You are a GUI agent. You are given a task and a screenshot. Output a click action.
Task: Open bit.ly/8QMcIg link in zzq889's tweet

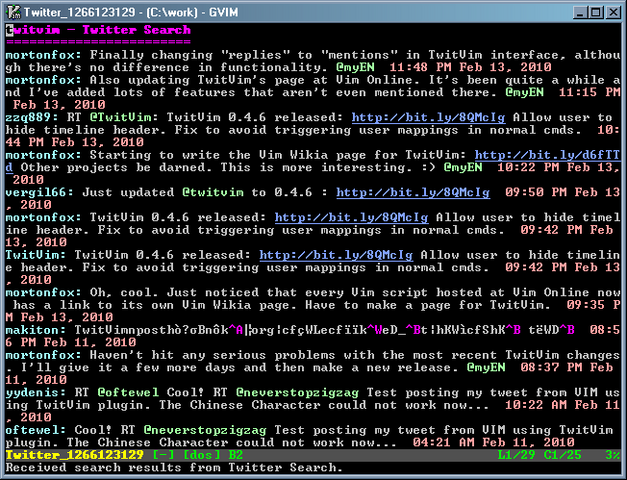[428, 118]
